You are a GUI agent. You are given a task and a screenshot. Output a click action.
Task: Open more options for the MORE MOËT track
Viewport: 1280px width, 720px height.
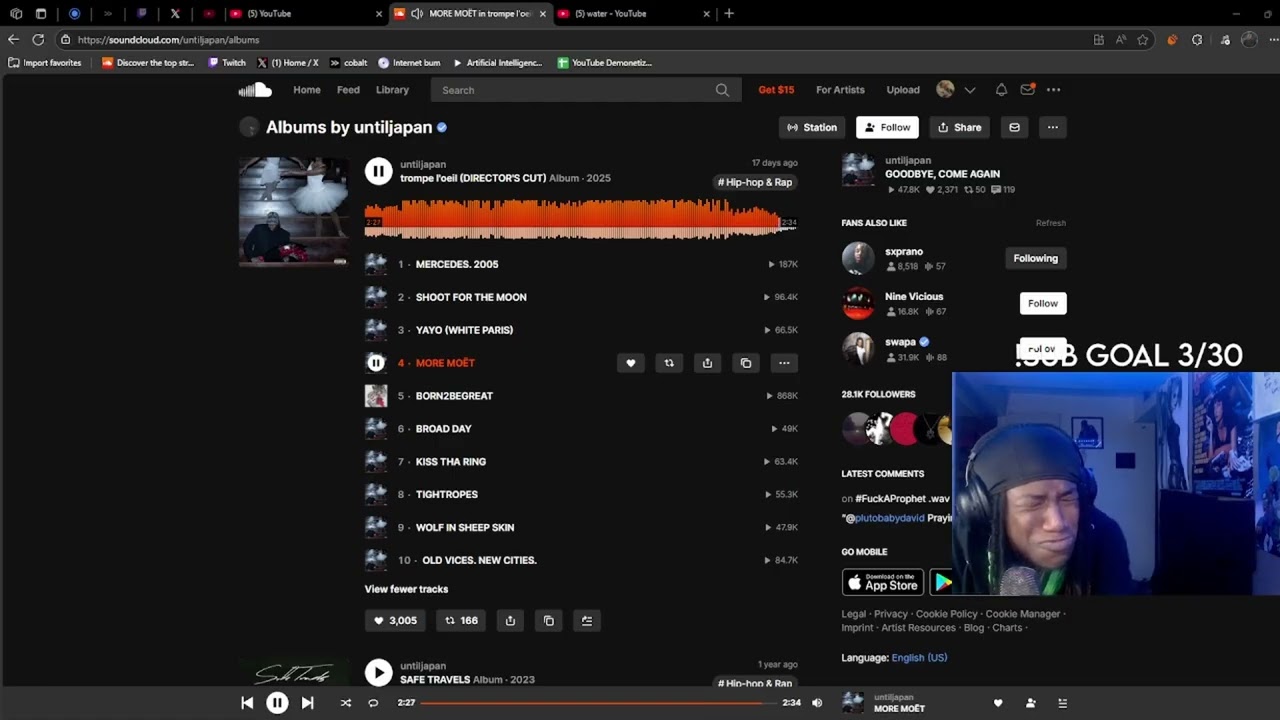pos(784,363)
